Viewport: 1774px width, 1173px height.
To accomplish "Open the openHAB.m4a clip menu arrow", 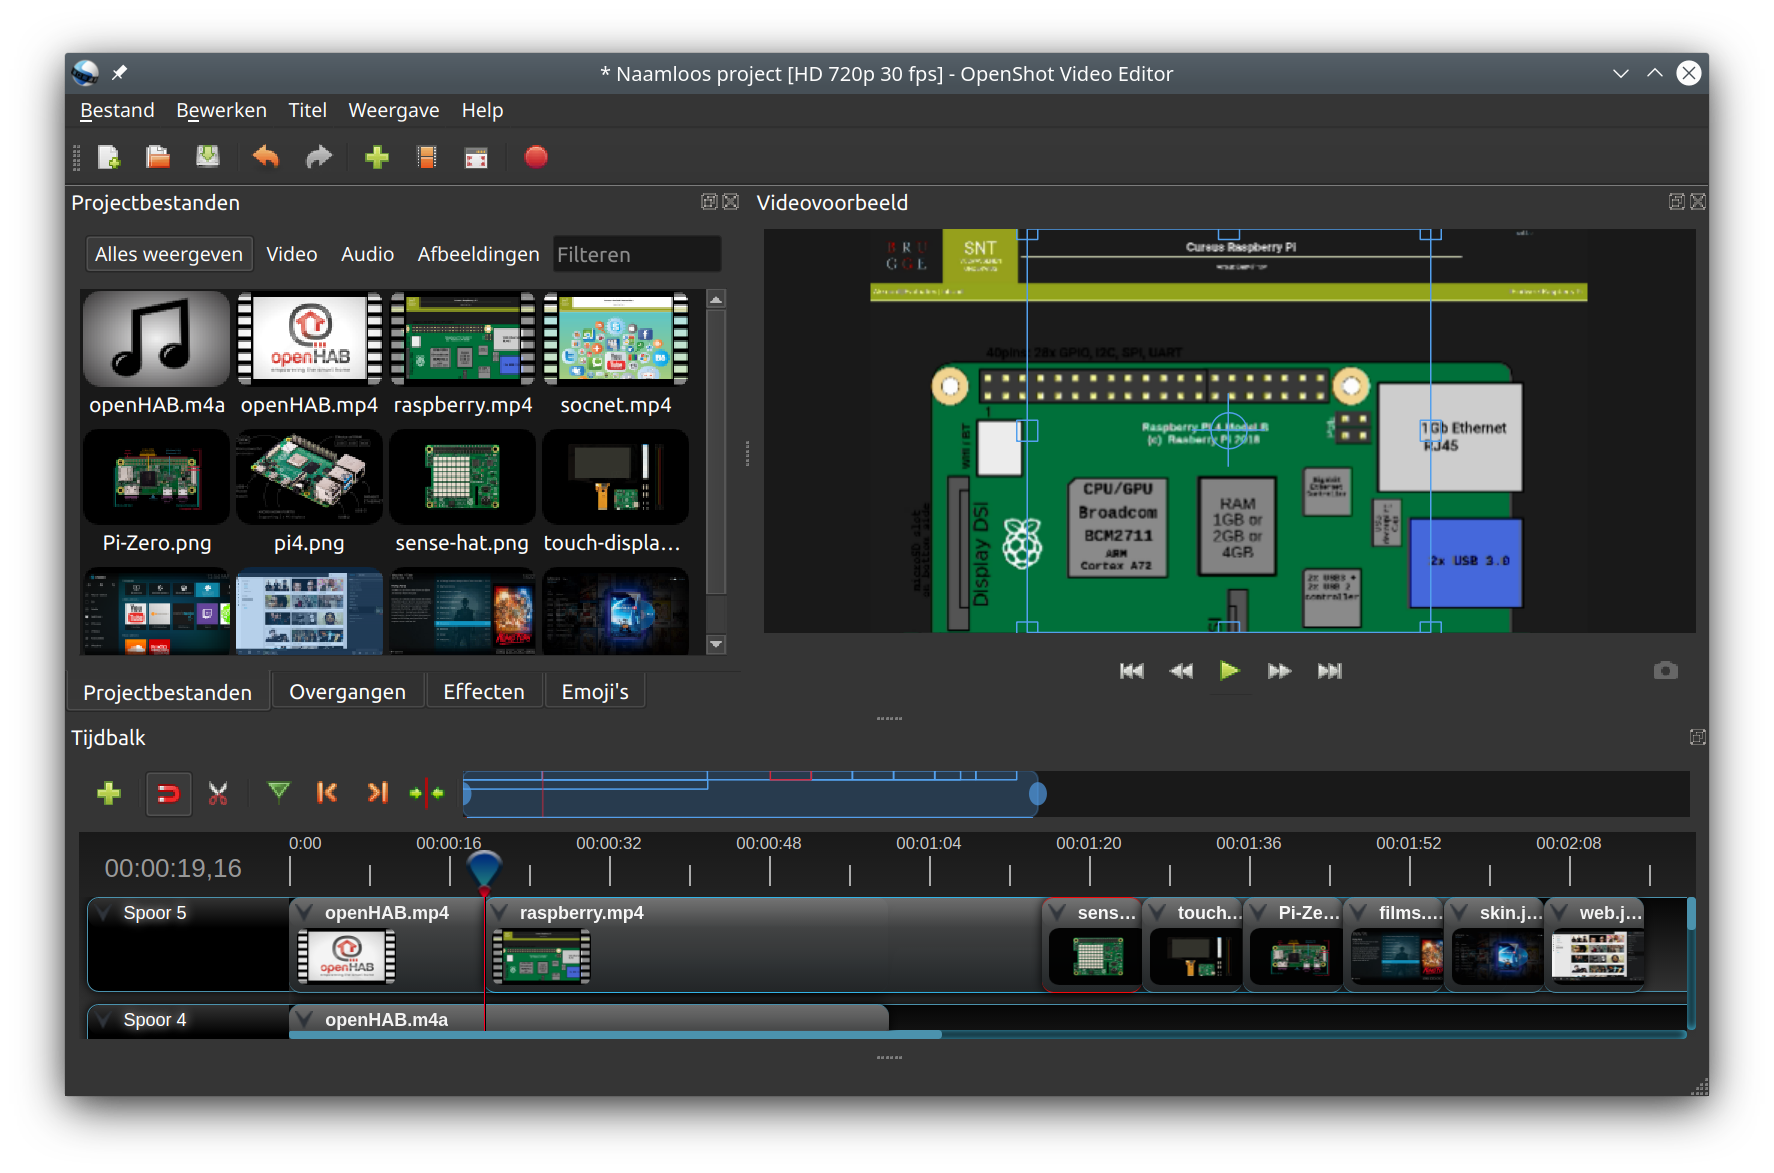I will point(305,1020).
